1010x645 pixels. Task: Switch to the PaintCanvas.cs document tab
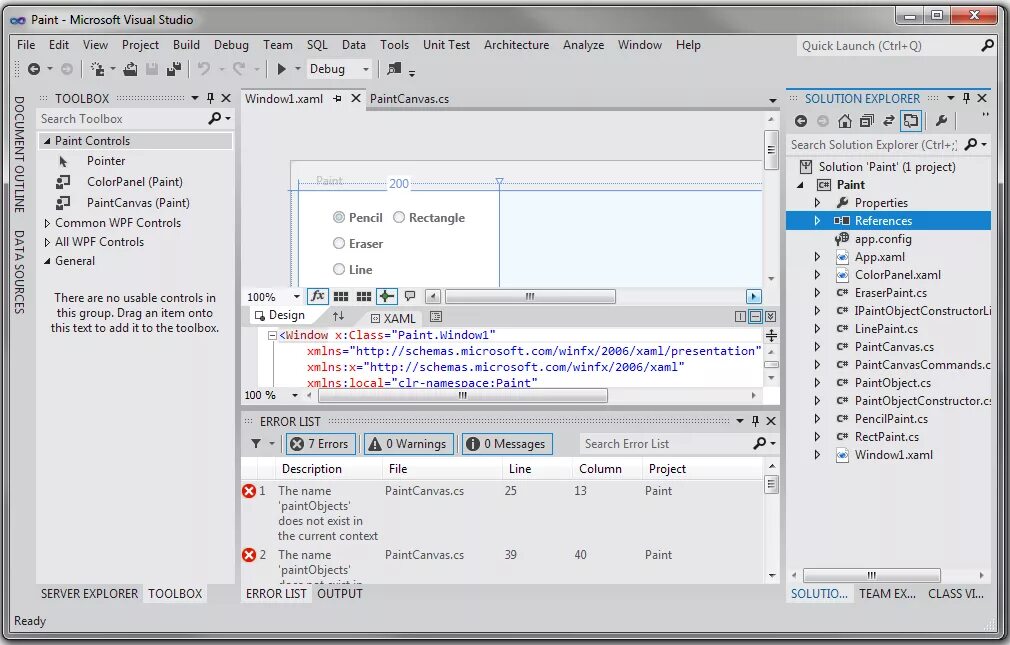pyautogui.click(x=409, y=99)
